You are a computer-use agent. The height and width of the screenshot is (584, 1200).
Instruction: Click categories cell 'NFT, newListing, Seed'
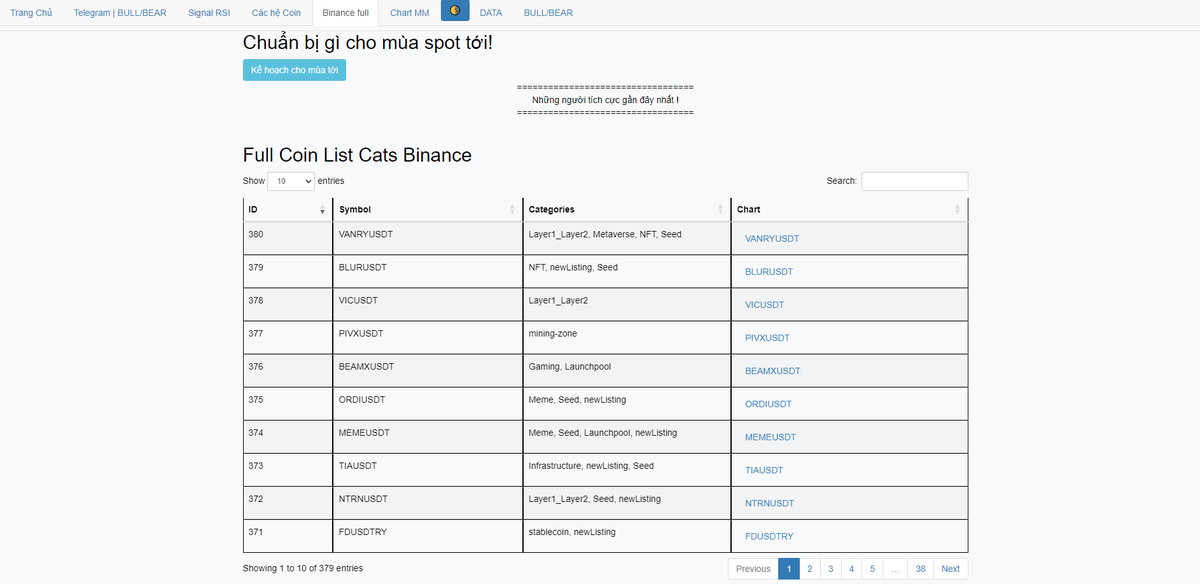click(x=627, y=272)
